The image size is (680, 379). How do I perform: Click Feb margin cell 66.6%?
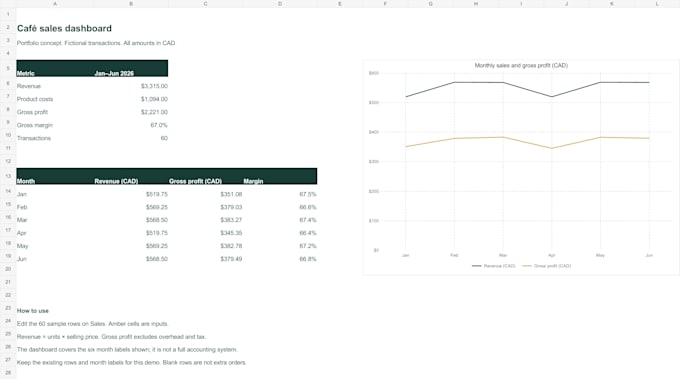click(x=308, y=207)
